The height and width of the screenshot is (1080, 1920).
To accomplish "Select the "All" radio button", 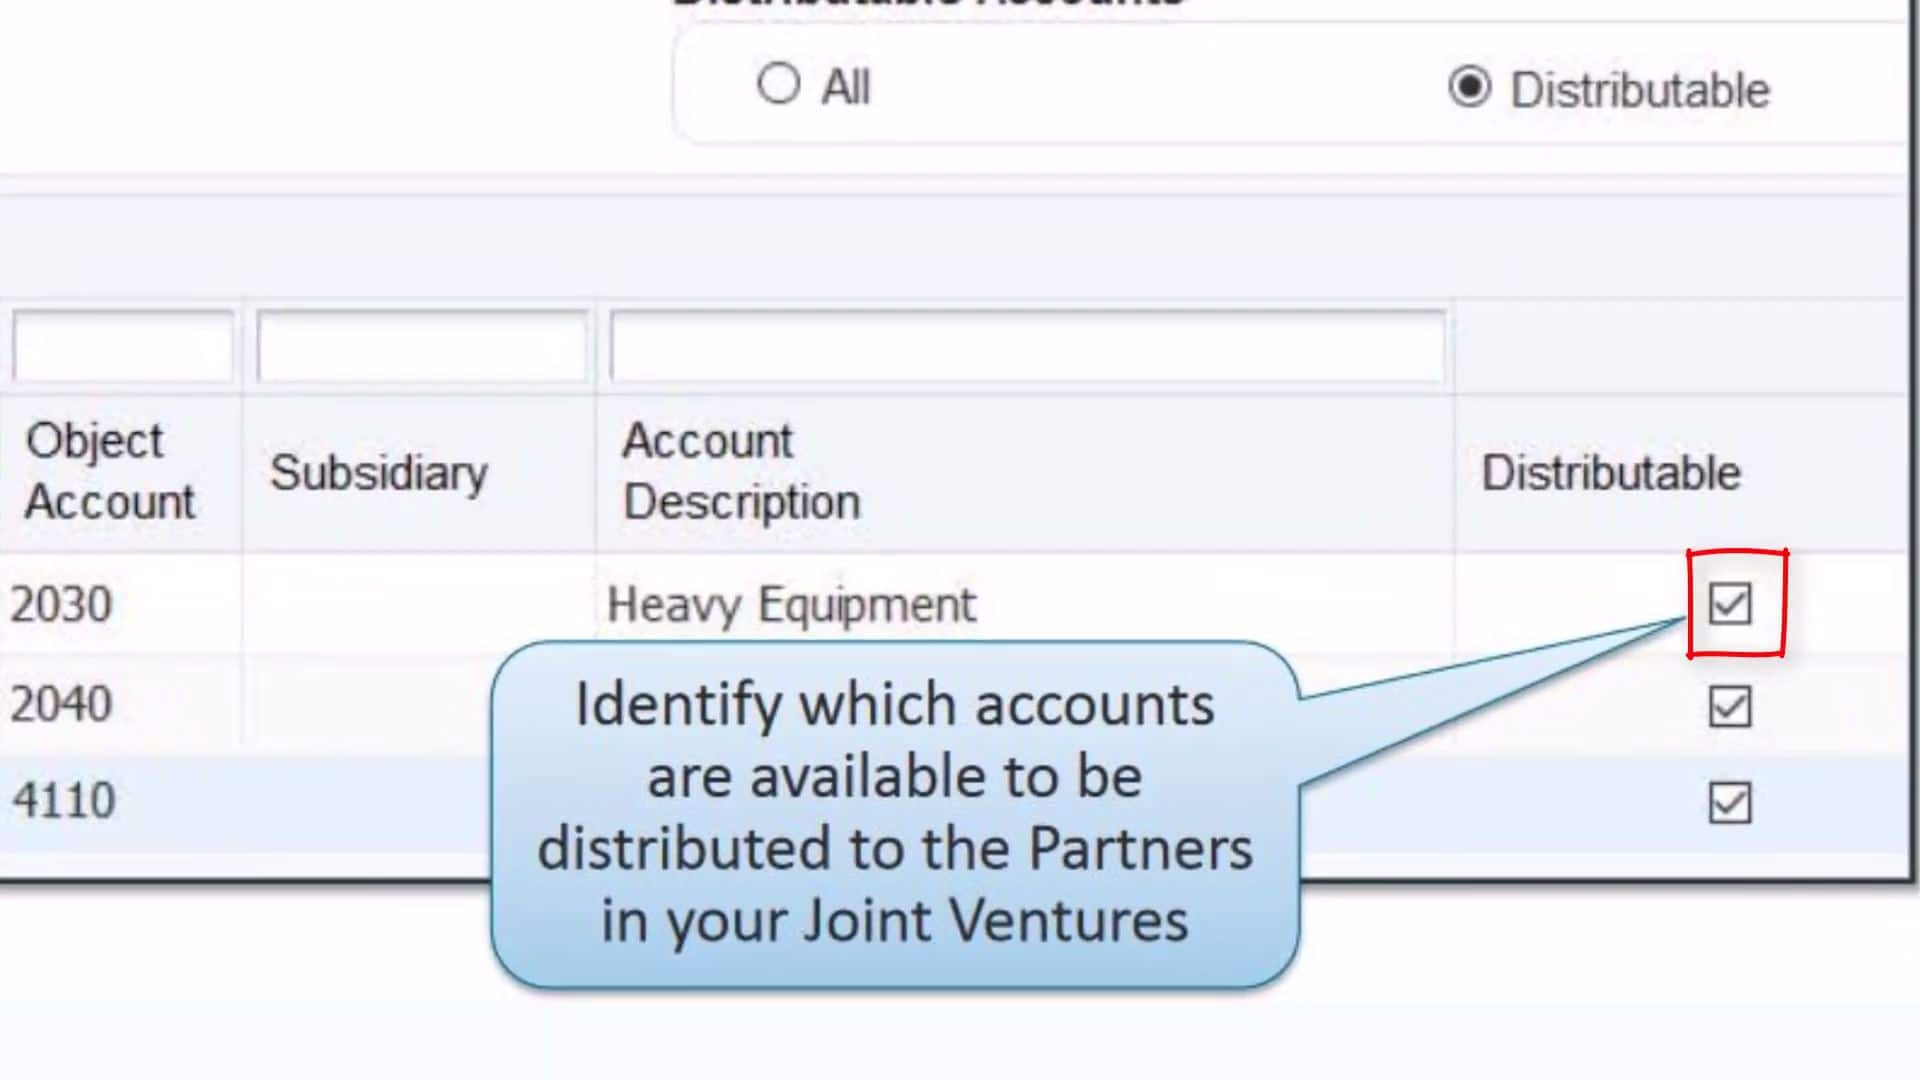I will [x=780, y=85].
